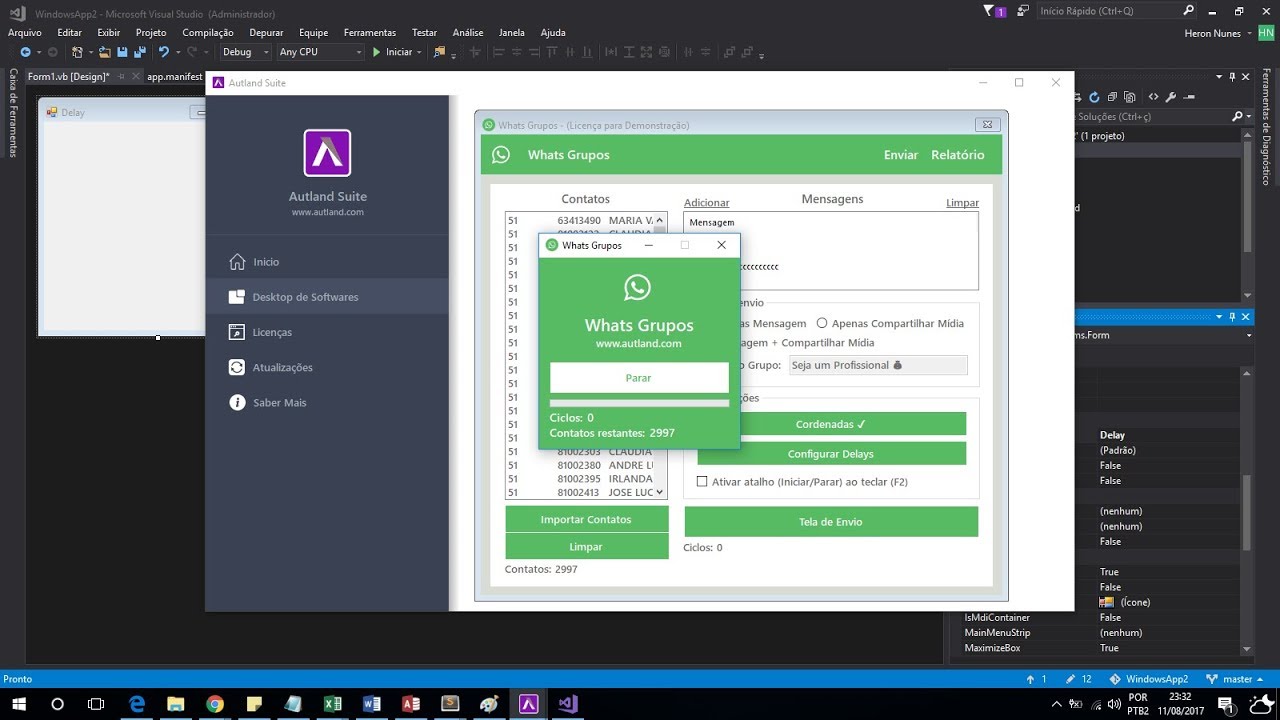Open Solution Explorer window position dropdown
The image size is (1280, 720).
tap(1219, 76)
